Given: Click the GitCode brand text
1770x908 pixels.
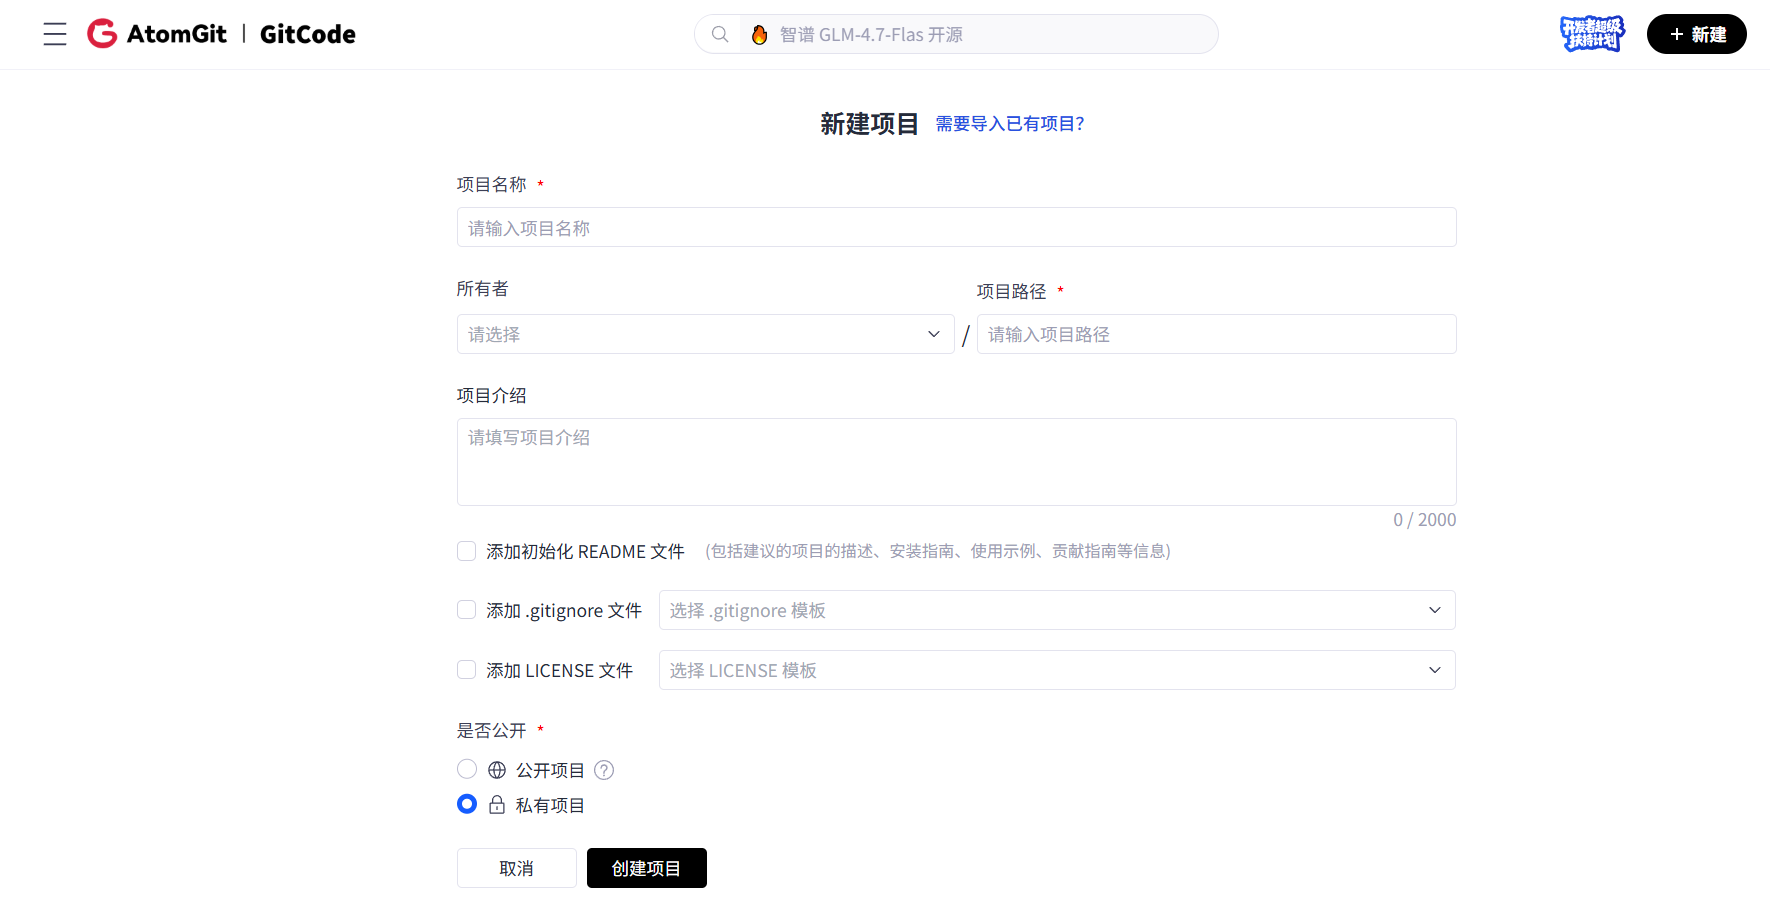Looking at the screenshot, I should pyautogui.click(x=308, y=34).
